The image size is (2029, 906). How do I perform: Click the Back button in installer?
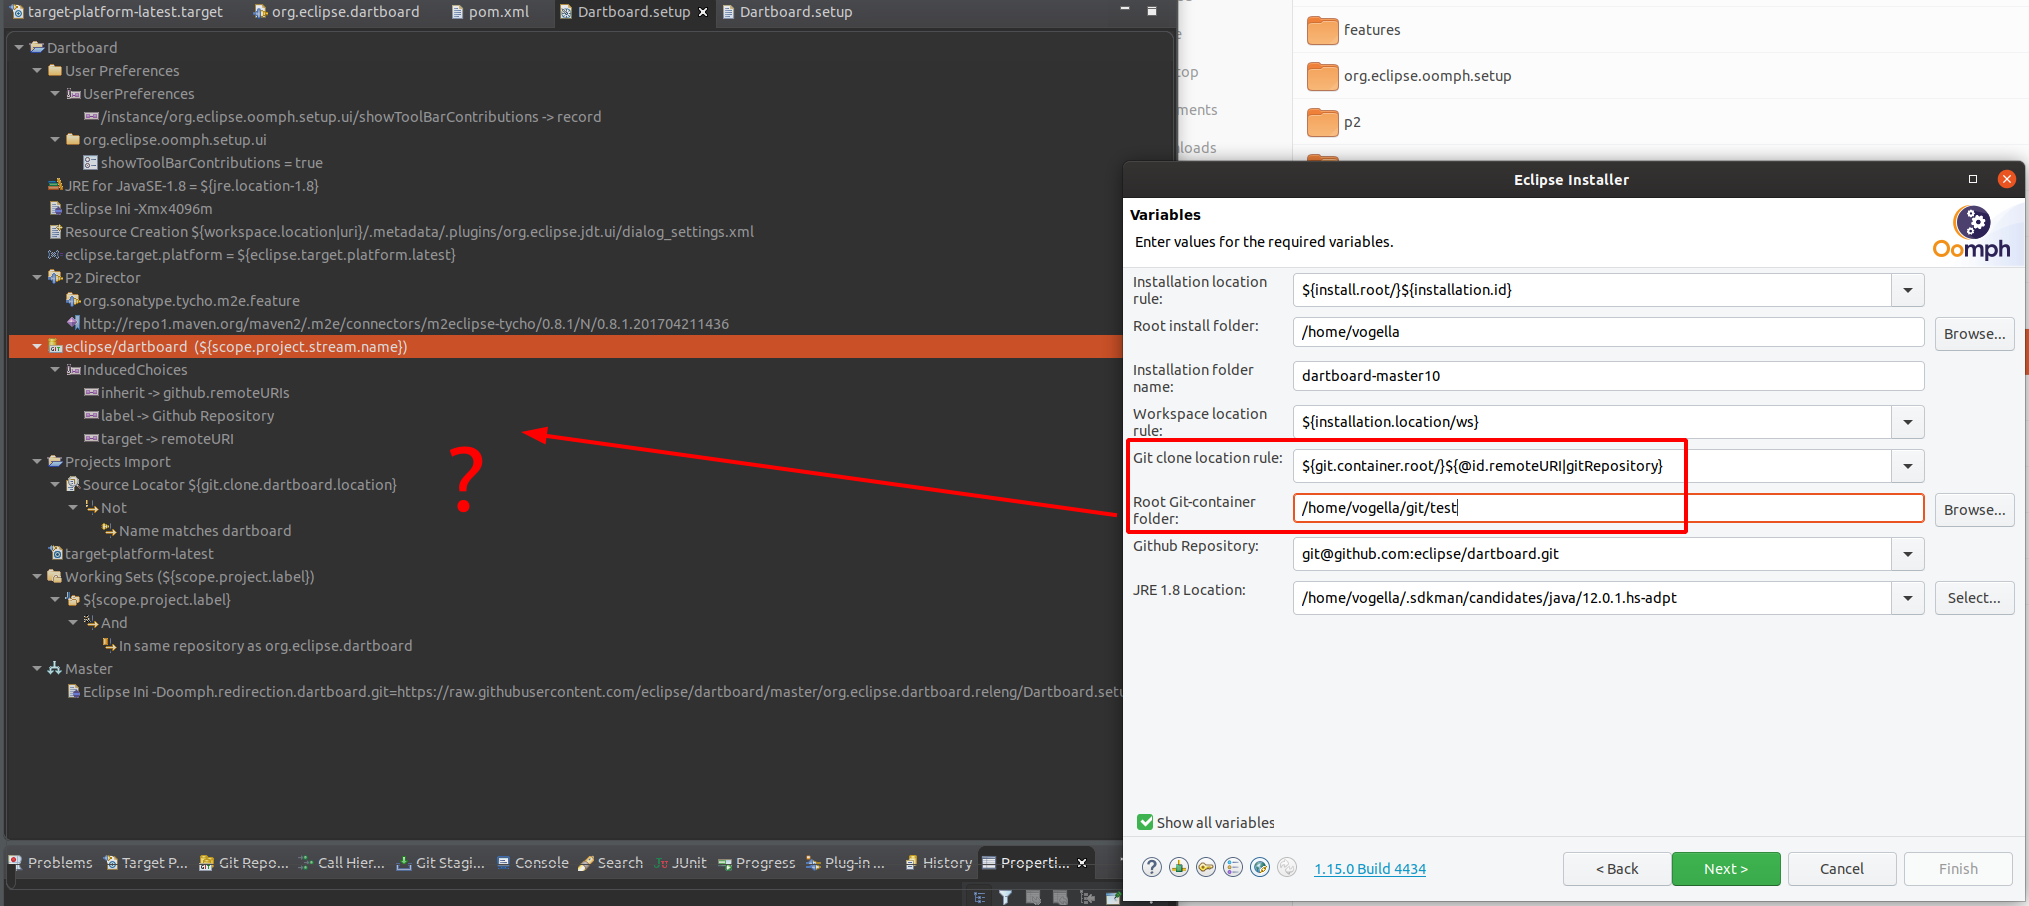tap(1617, 869)
